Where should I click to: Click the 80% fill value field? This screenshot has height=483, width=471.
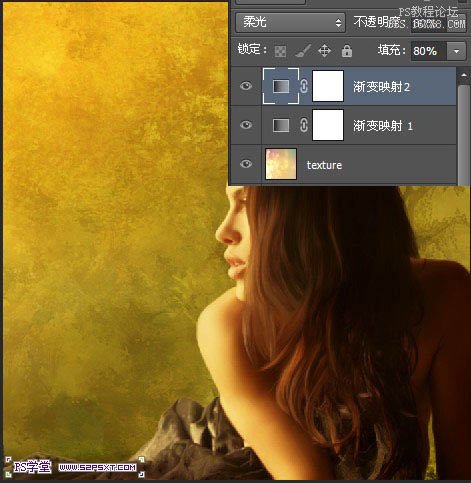tap(428, 51)
